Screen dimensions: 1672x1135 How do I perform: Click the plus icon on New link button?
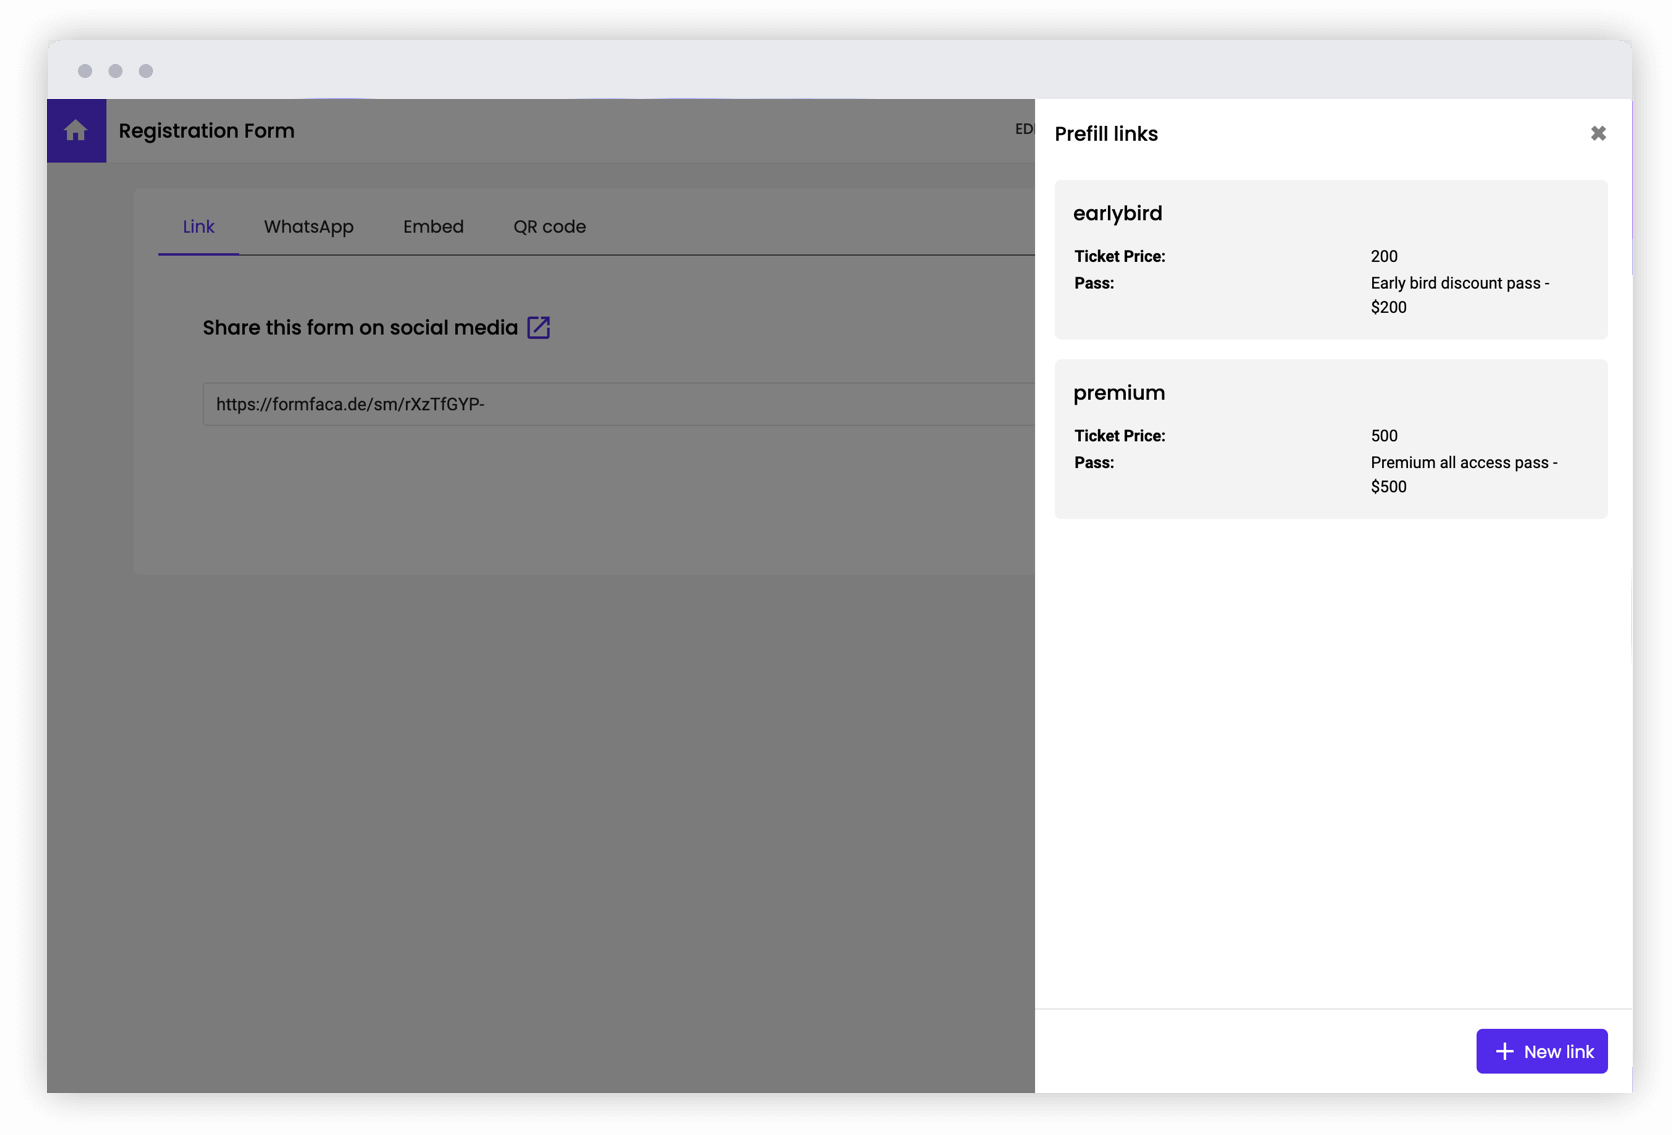[x=1503, y=1051]
